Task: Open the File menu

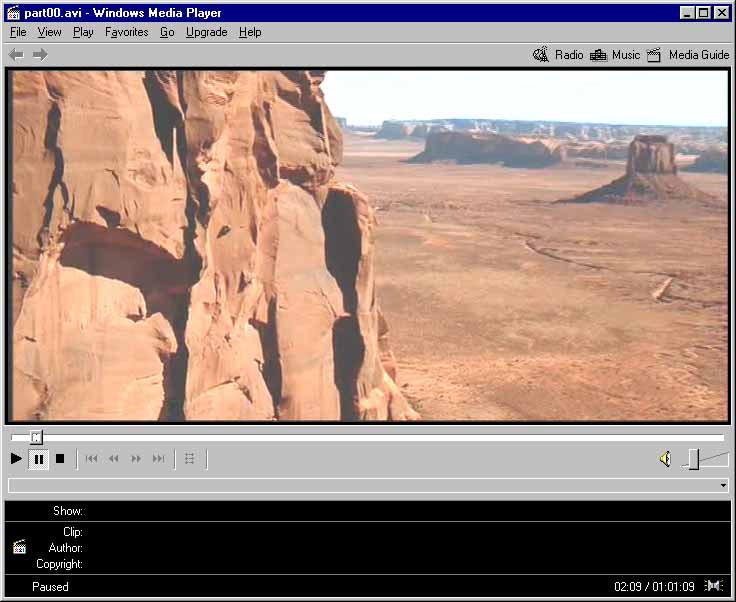Action: tap(18, 32)
